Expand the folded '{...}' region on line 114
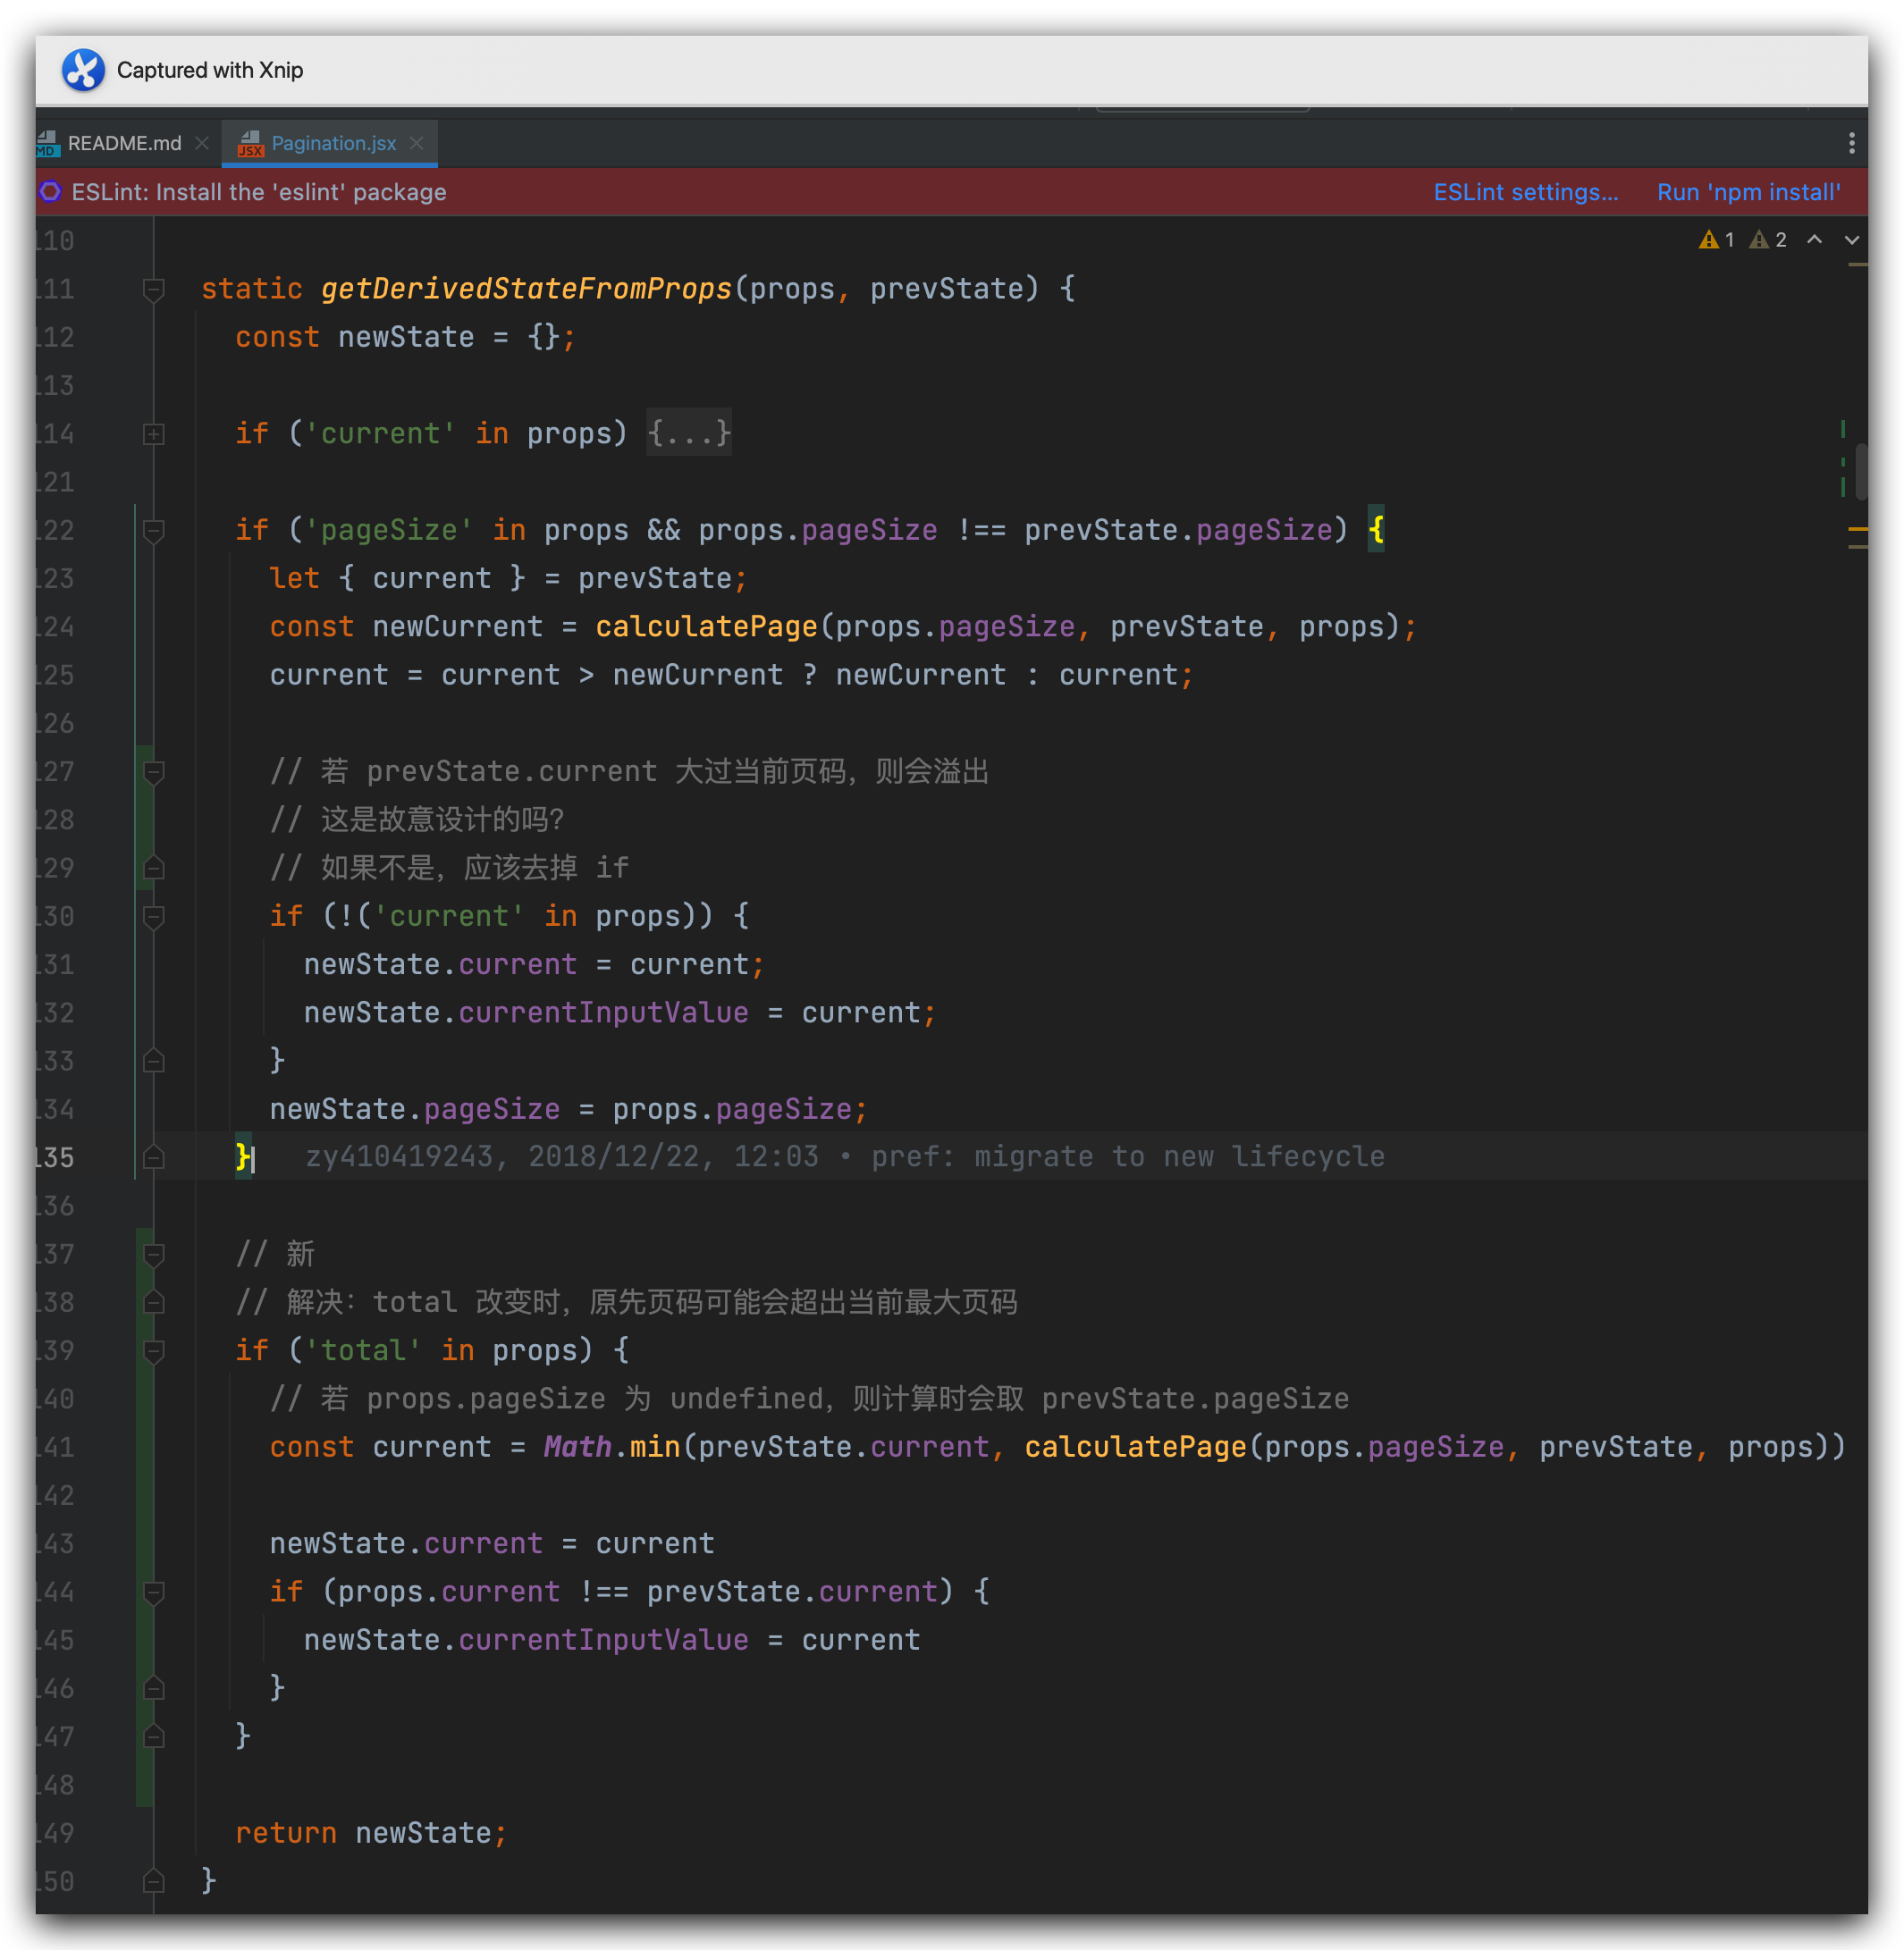The width and height of the screenshot is (1904, 1950). click(688, 433)
